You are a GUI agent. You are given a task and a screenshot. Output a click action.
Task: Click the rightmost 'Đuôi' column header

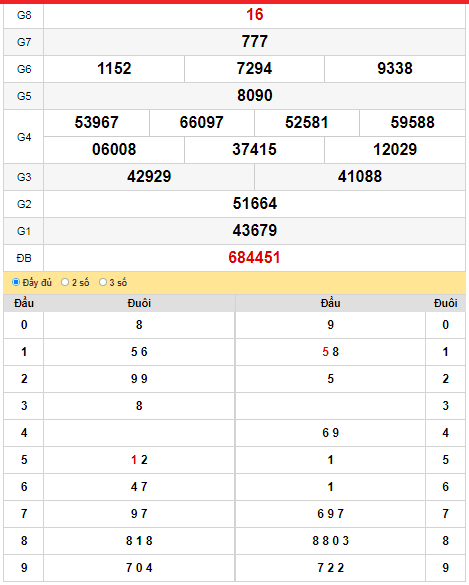[x=445, y=303]
